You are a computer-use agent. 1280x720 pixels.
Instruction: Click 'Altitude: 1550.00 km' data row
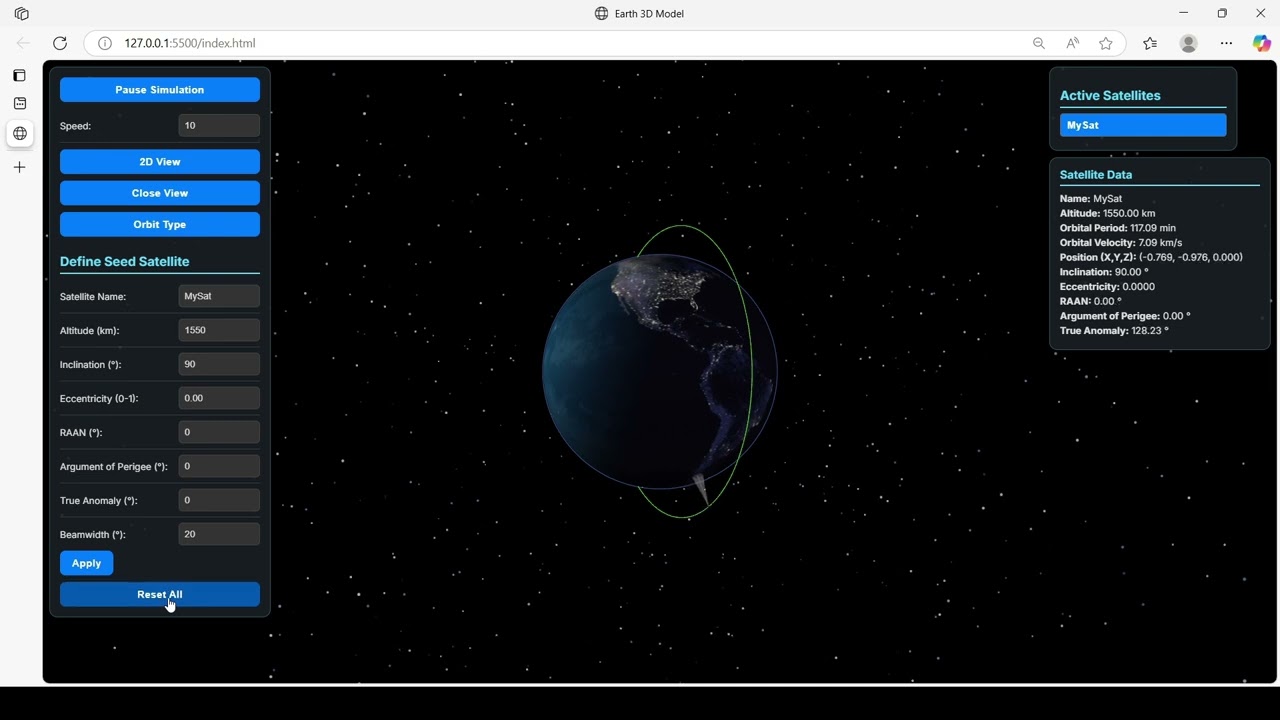(1108, 213)
